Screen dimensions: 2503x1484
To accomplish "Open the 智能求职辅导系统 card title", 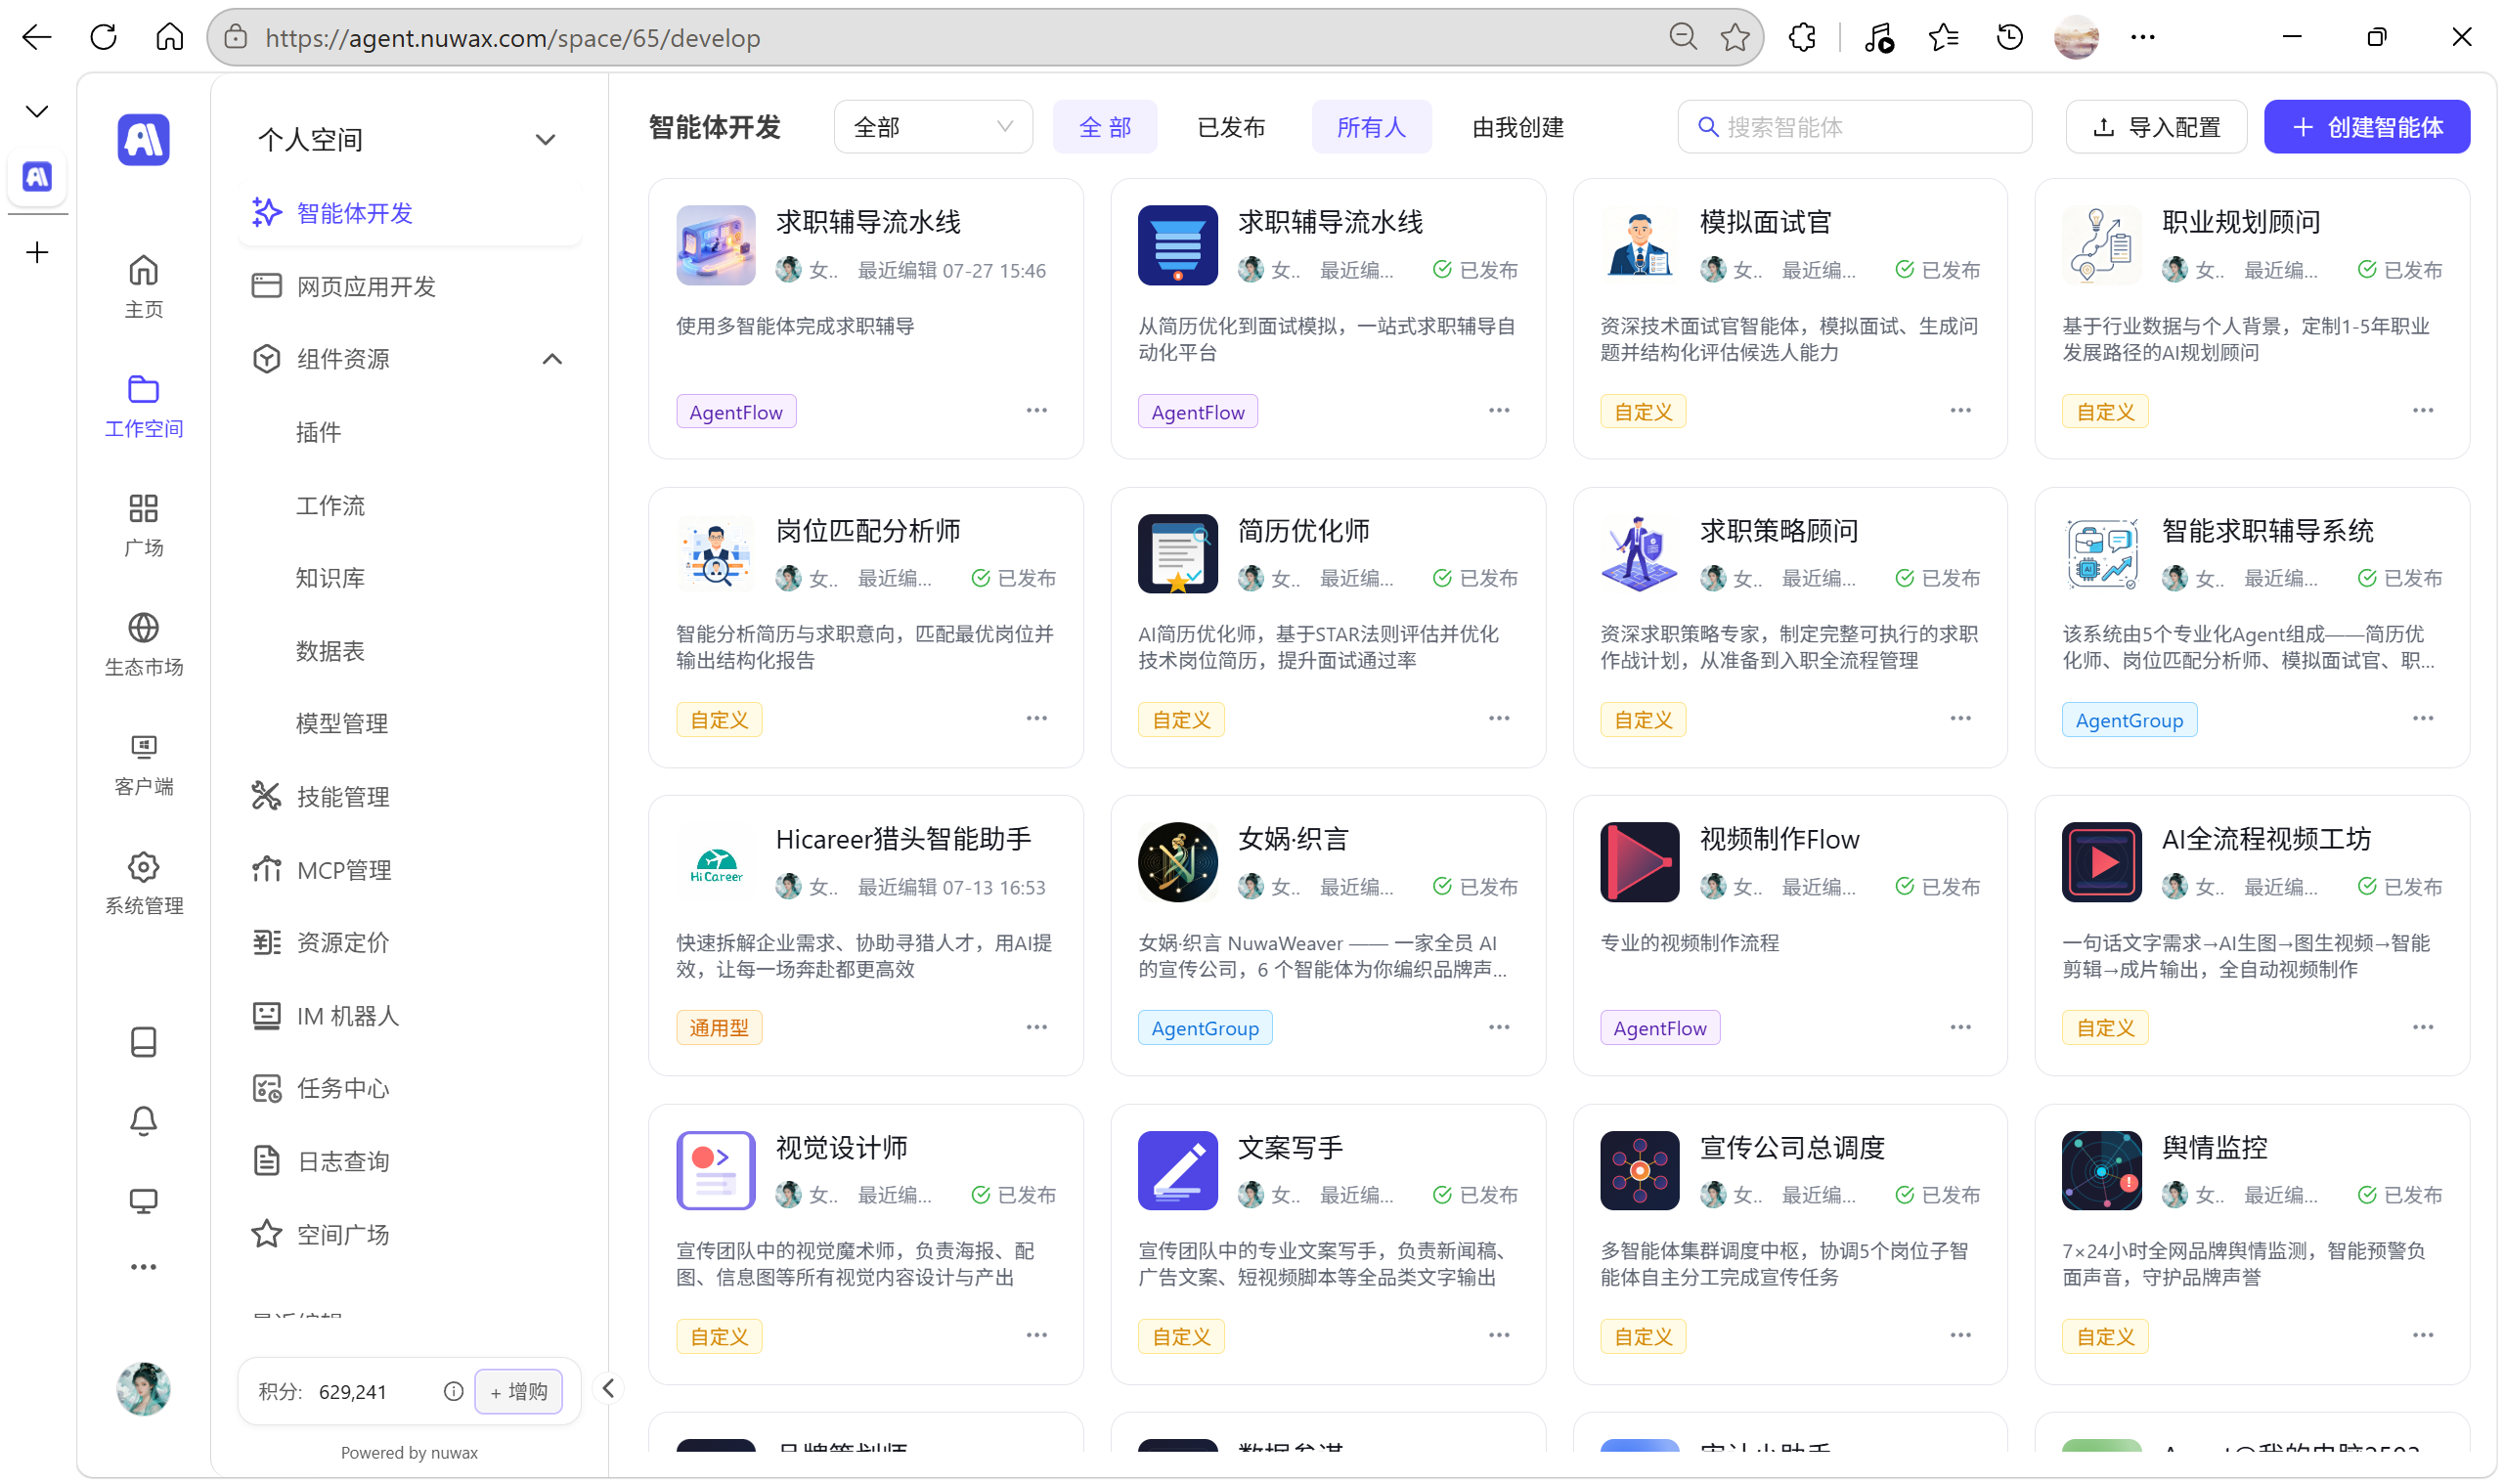I will click(2267, 531).
